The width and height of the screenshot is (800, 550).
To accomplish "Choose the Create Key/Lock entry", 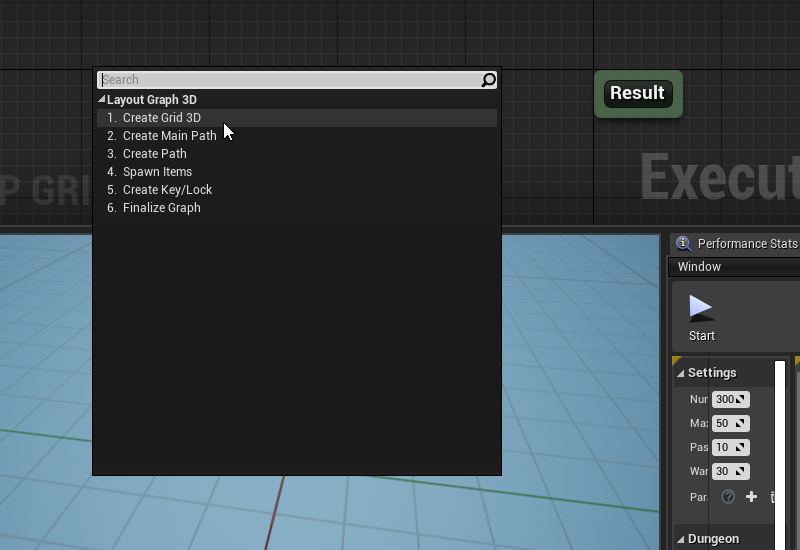I will coord(167,190).
